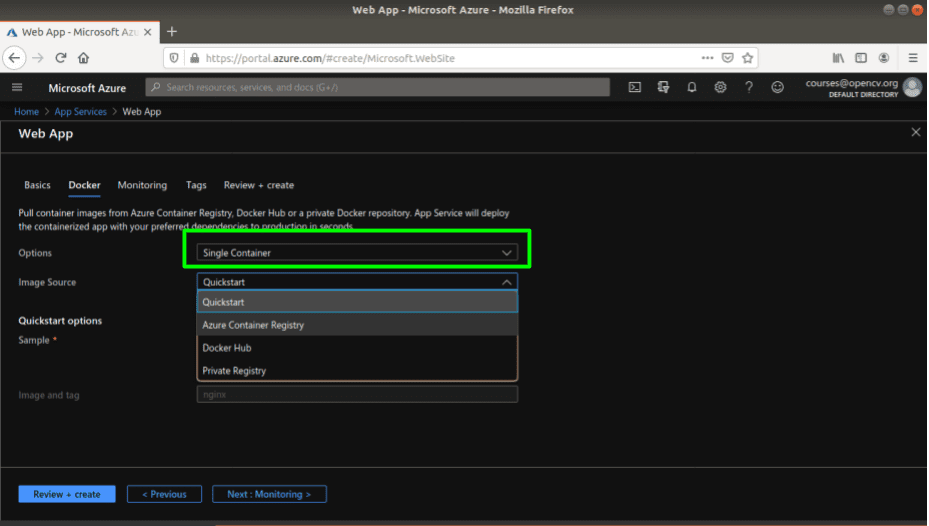Close the Web App blade
Image resolution: width=929 pixels, height=526 pixels.
916,132
